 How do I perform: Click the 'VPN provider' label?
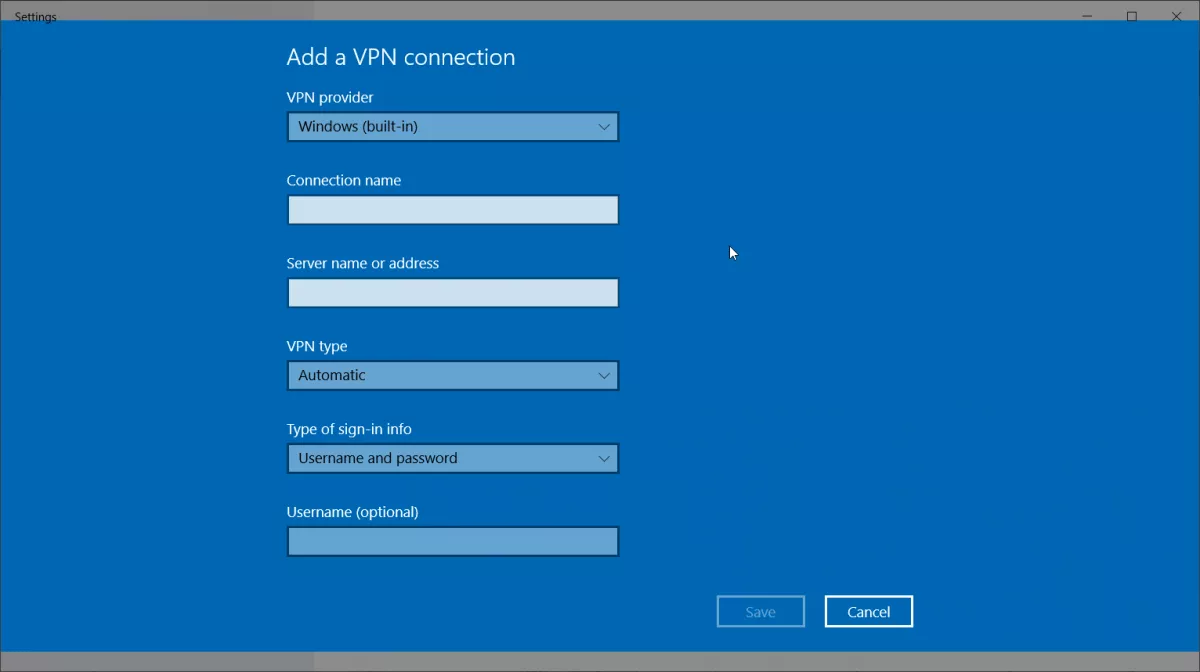click(330, 98)
